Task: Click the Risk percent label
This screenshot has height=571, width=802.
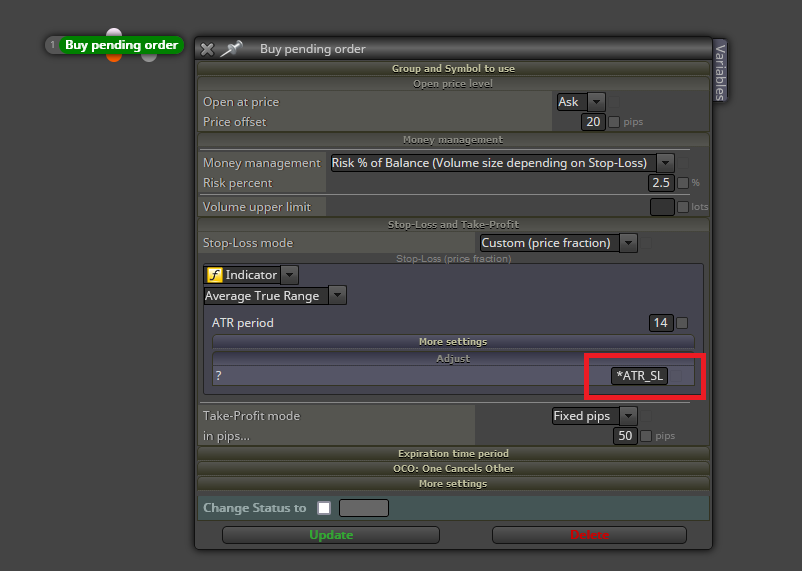Action: [237, 183]
